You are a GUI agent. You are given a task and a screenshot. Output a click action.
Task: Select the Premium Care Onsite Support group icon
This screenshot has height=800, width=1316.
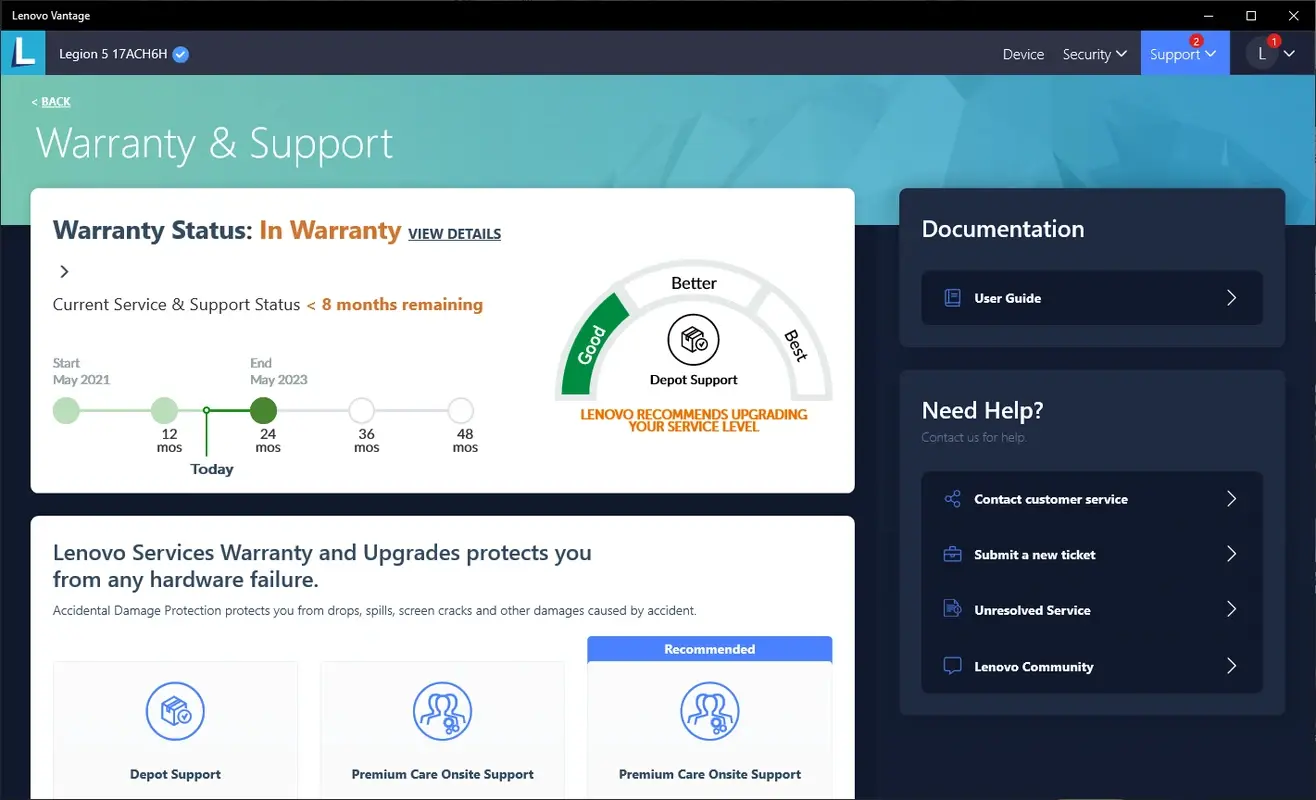442,711
